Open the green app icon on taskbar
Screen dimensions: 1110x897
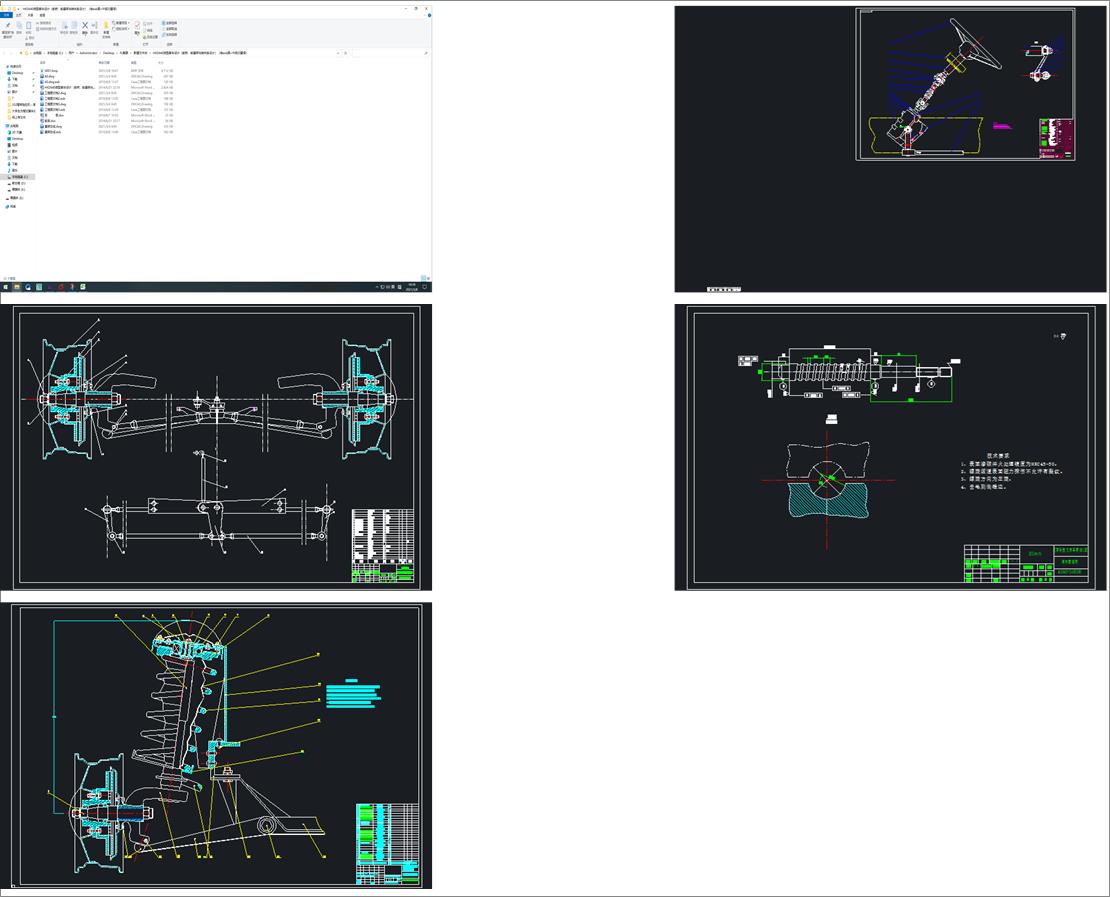click(x=83, y=287)
